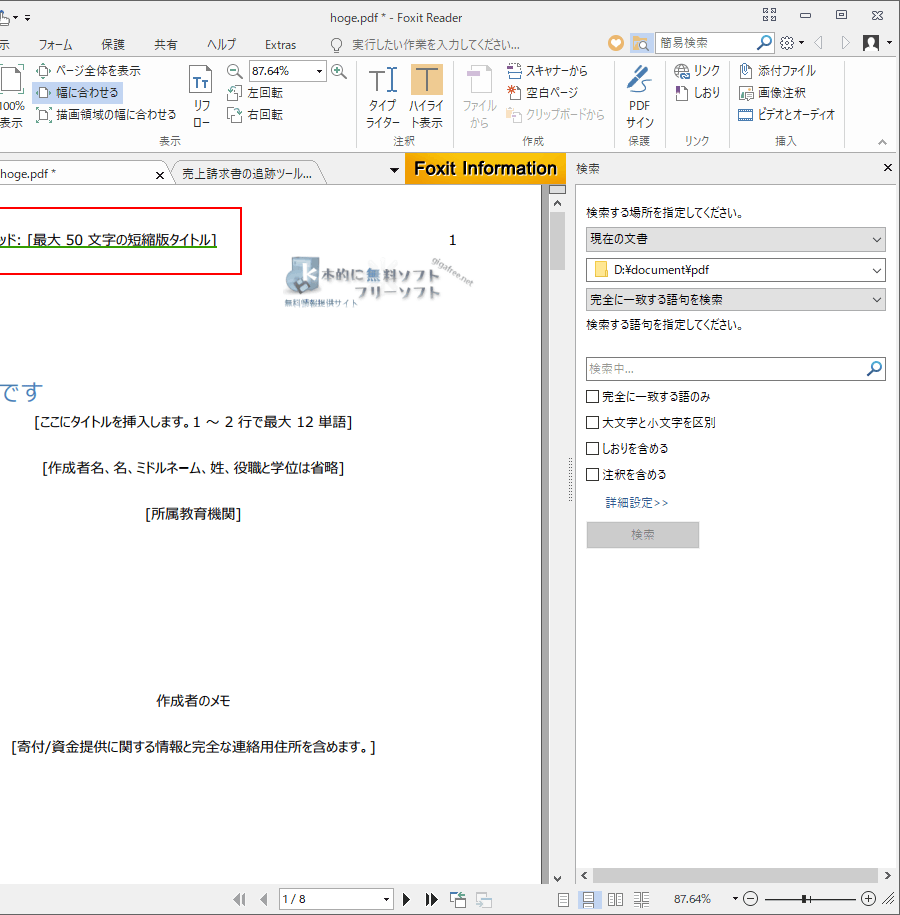Switch to the 売上請求書の追跡ツール tab
This screenshot has width=900, height=915.
(247, 173)
